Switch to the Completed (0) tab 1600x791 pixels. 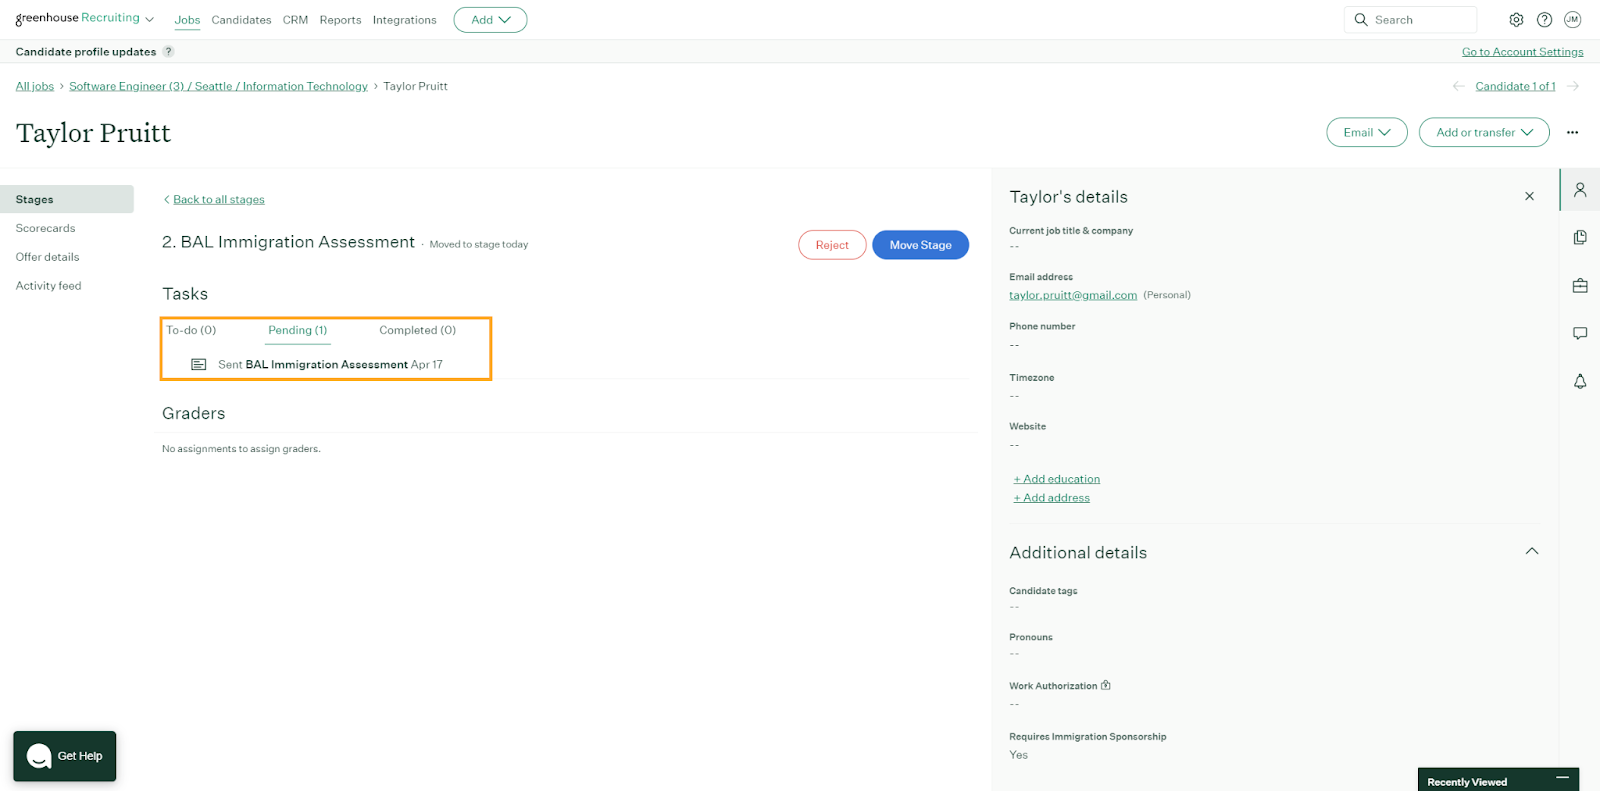417,330
